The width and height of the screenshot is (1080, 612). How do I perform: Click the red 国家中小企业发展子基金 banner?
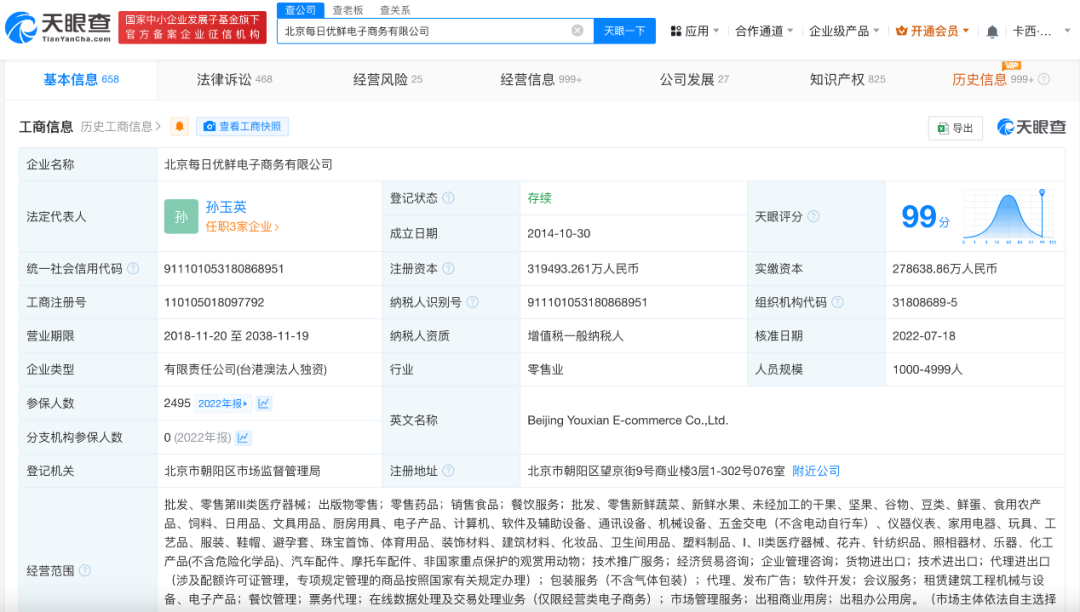[193, 28]
